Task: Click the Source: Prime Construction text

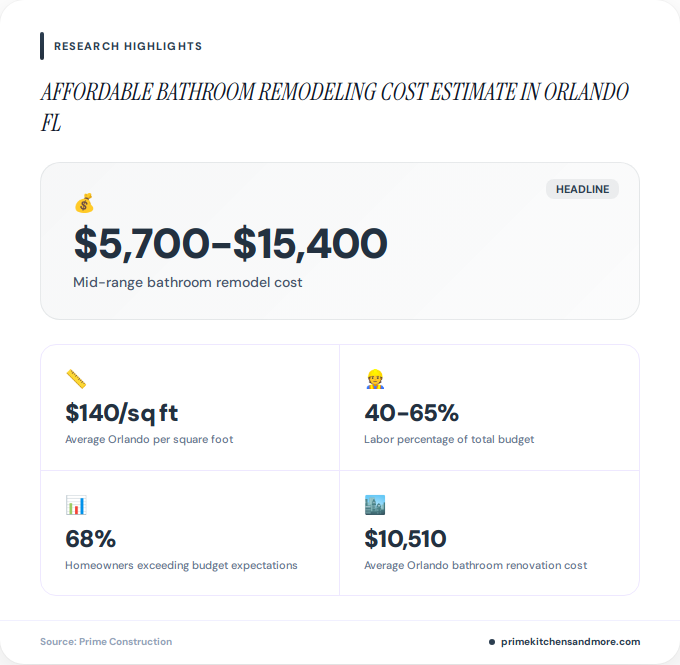Action: [106, 642]
